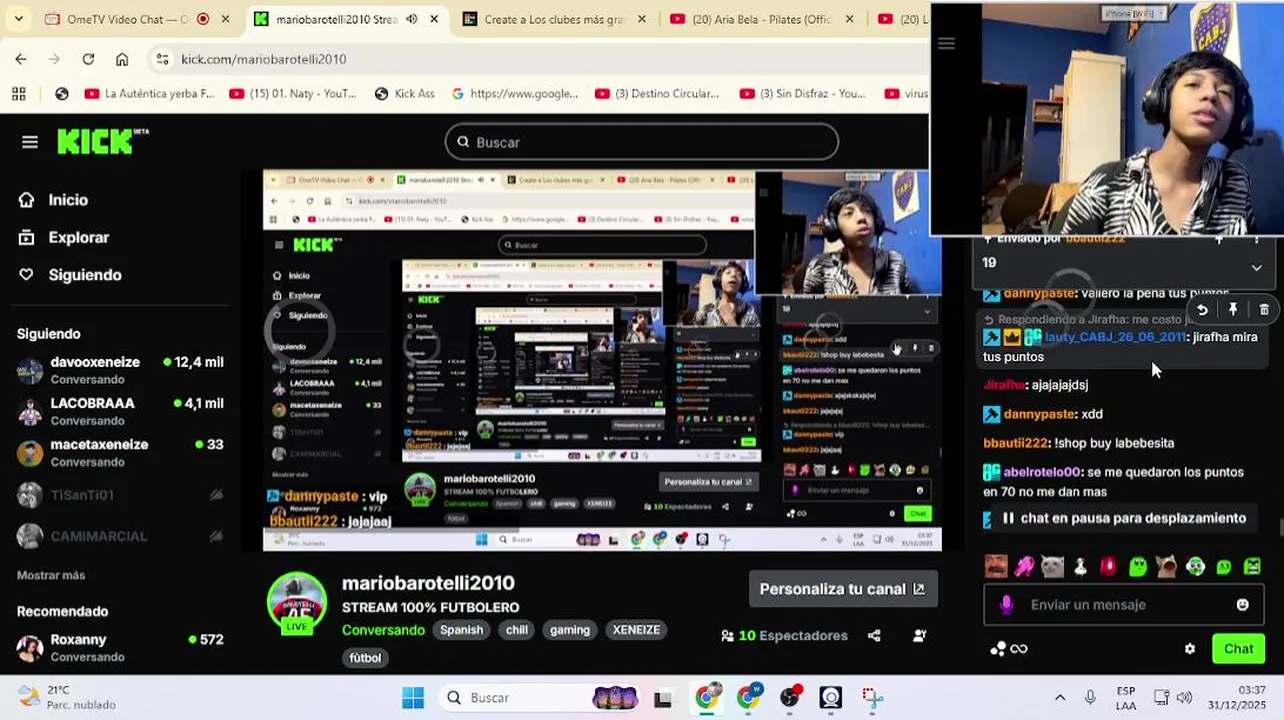Open the Kick hamburger menu
This screenshot has width=1284, height=720.
click(30, 142)
